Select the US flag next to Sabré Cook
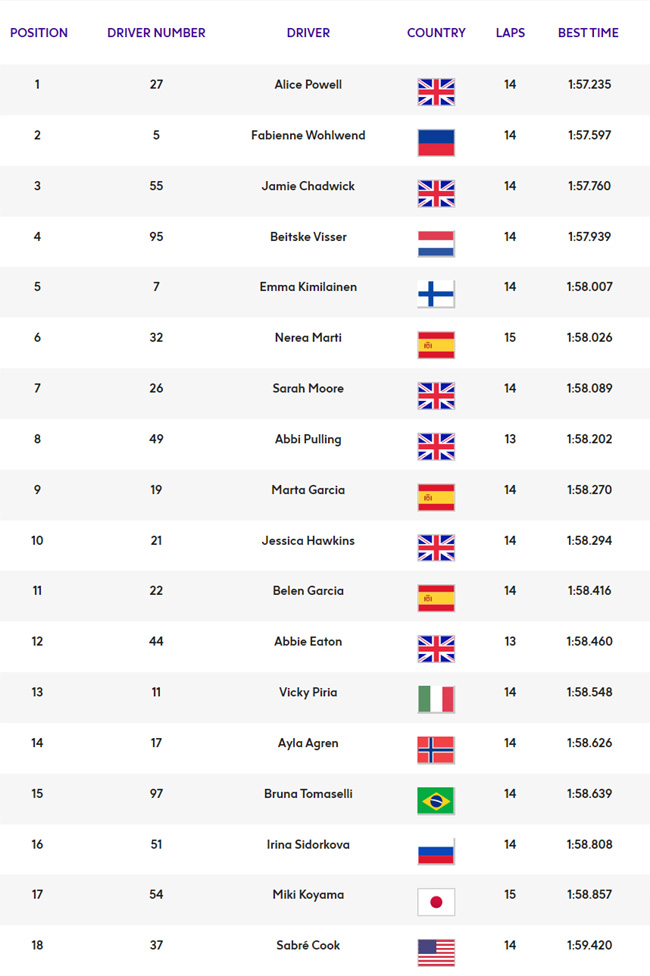Viewport: 650px width, 976px height. tap(436, 953)
